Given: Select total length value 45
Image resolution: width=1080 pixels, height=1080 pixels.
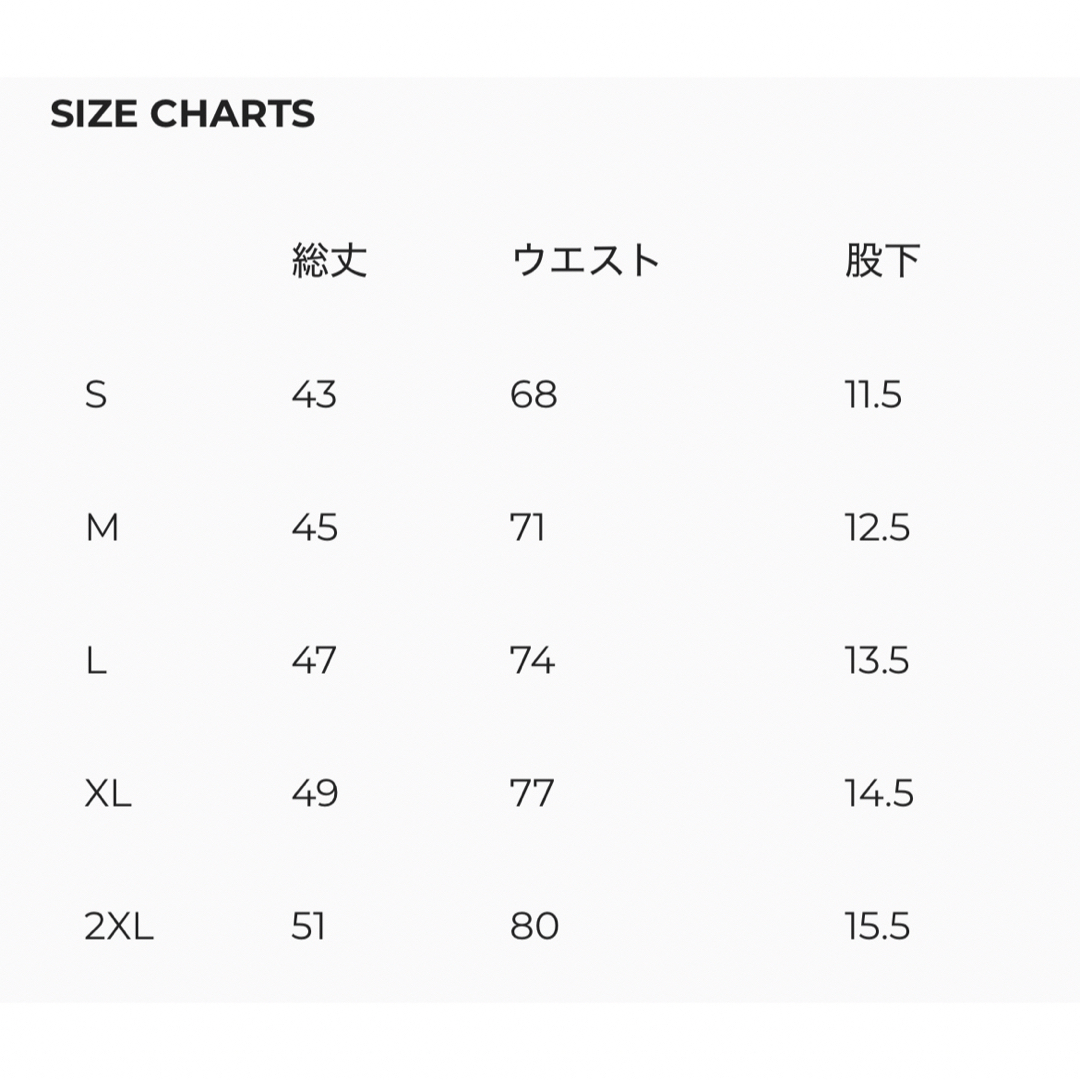Looking at the screenshot, I should coord(314,528).
